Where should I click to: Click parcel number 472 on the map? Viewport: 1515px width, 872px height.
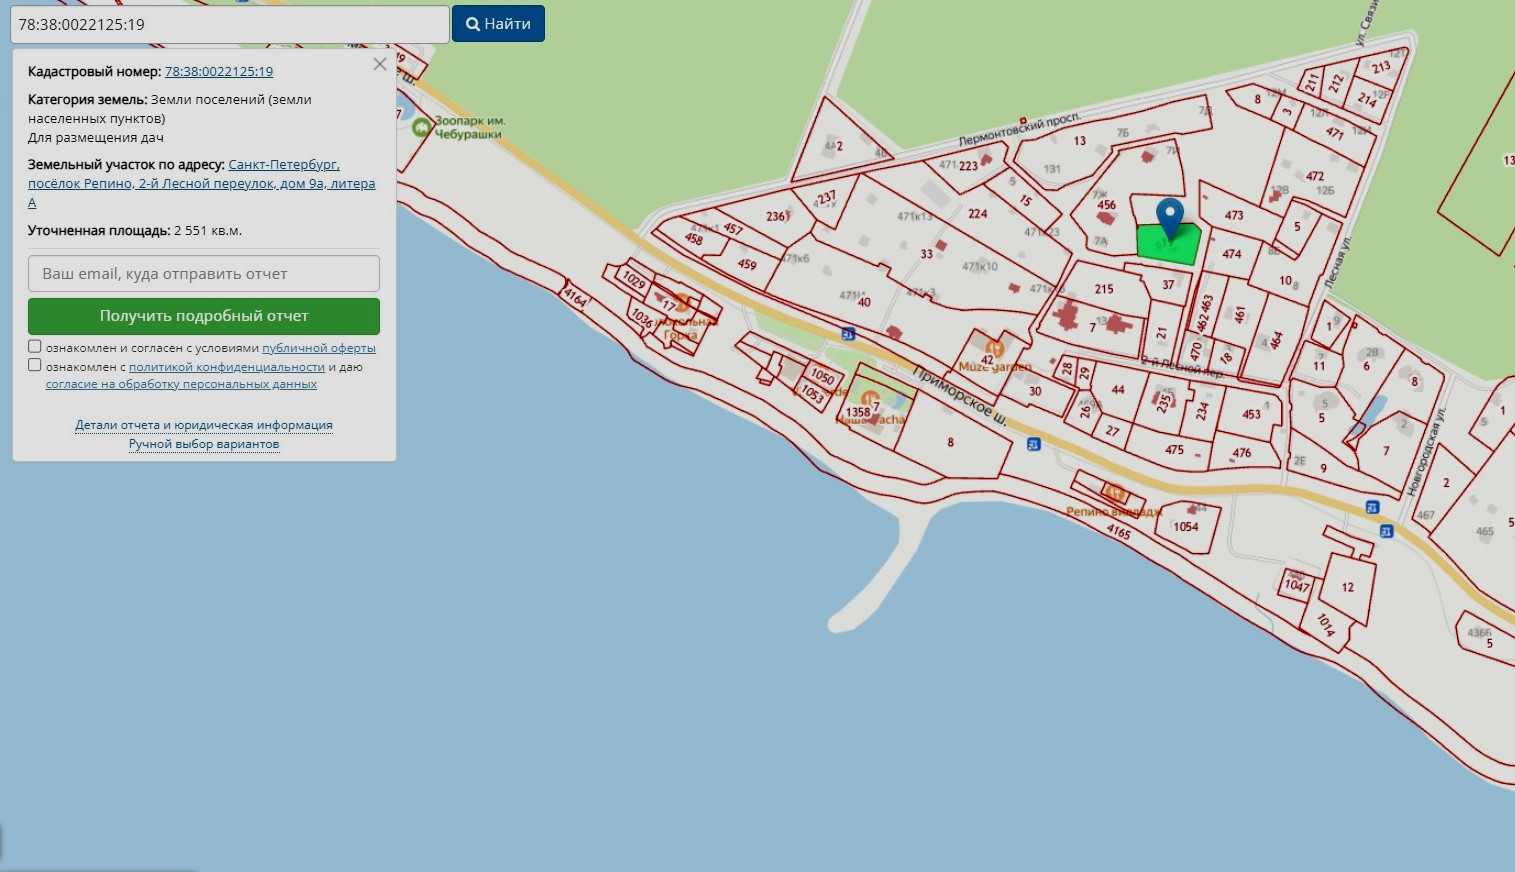[1315, 176]
